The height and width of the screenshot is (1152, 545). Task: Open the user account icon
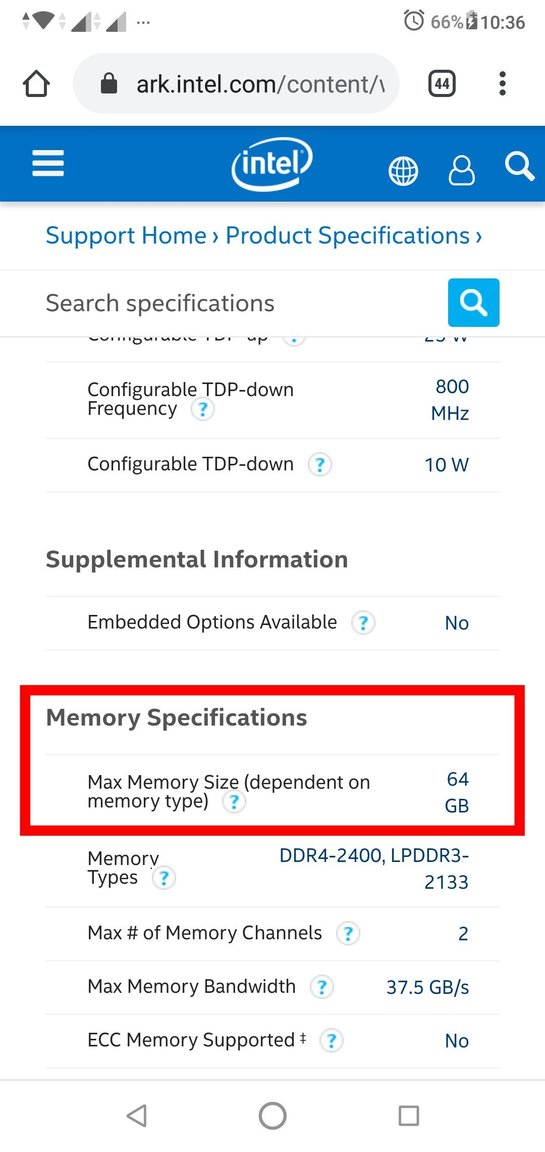pos(461,170)
